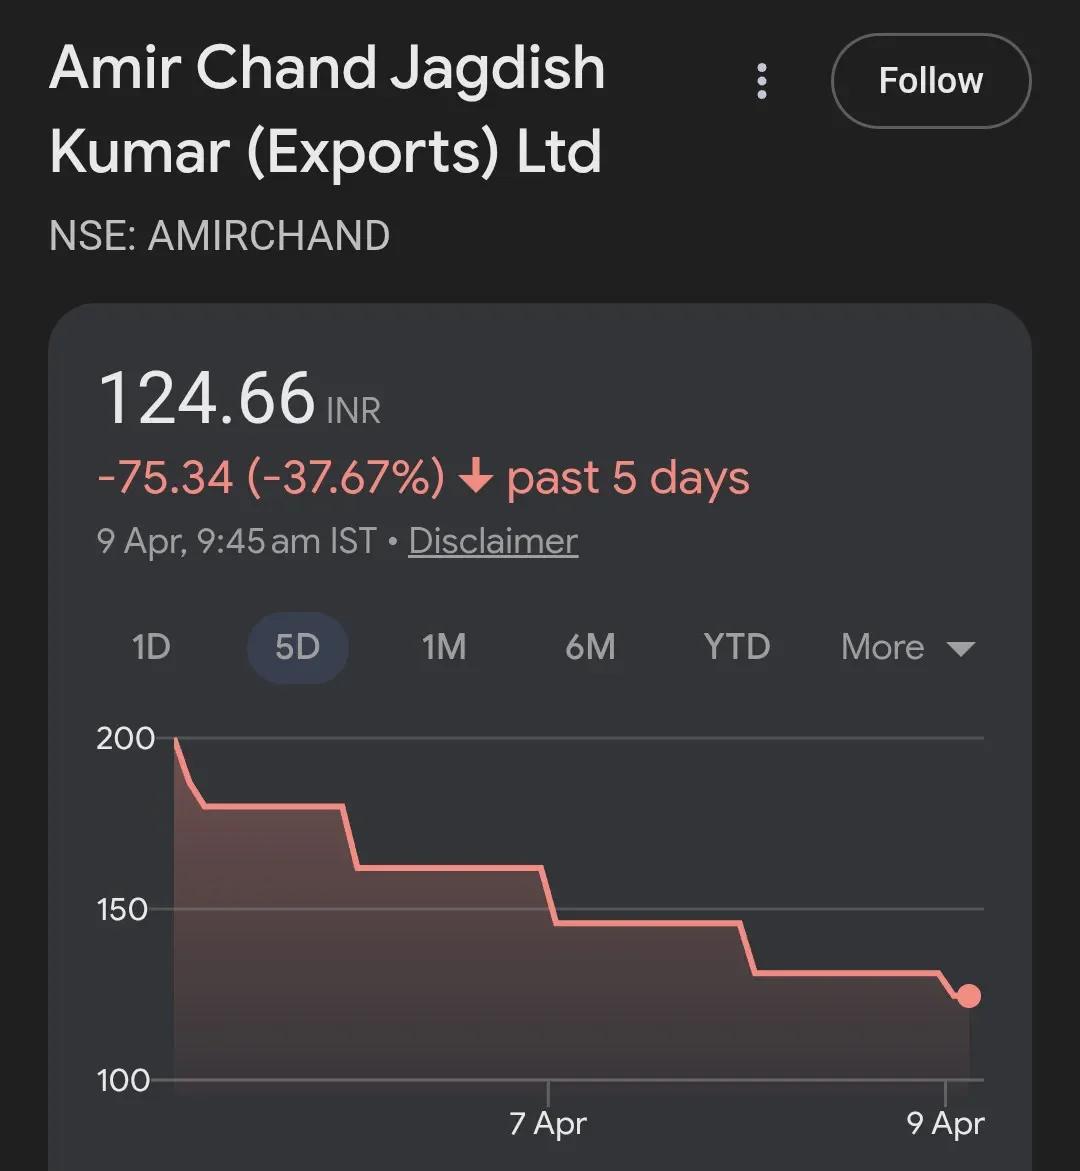The width and height of the screenshot is (1080, 1171).
Task: Click the 100 price axis label
Action: pos(124,1081)
